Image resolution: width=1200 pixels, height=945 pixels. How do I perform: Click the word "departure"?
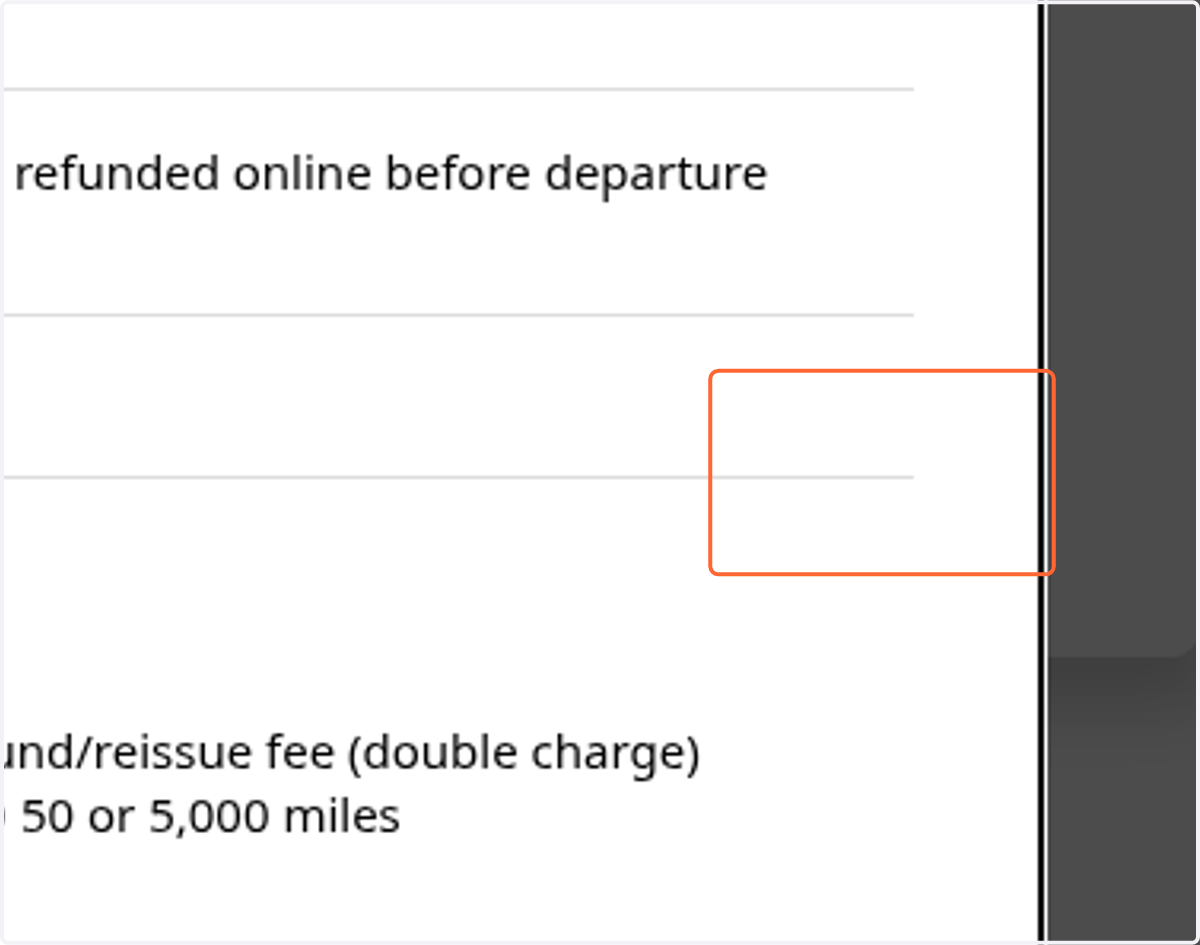[x=656, y=176]
